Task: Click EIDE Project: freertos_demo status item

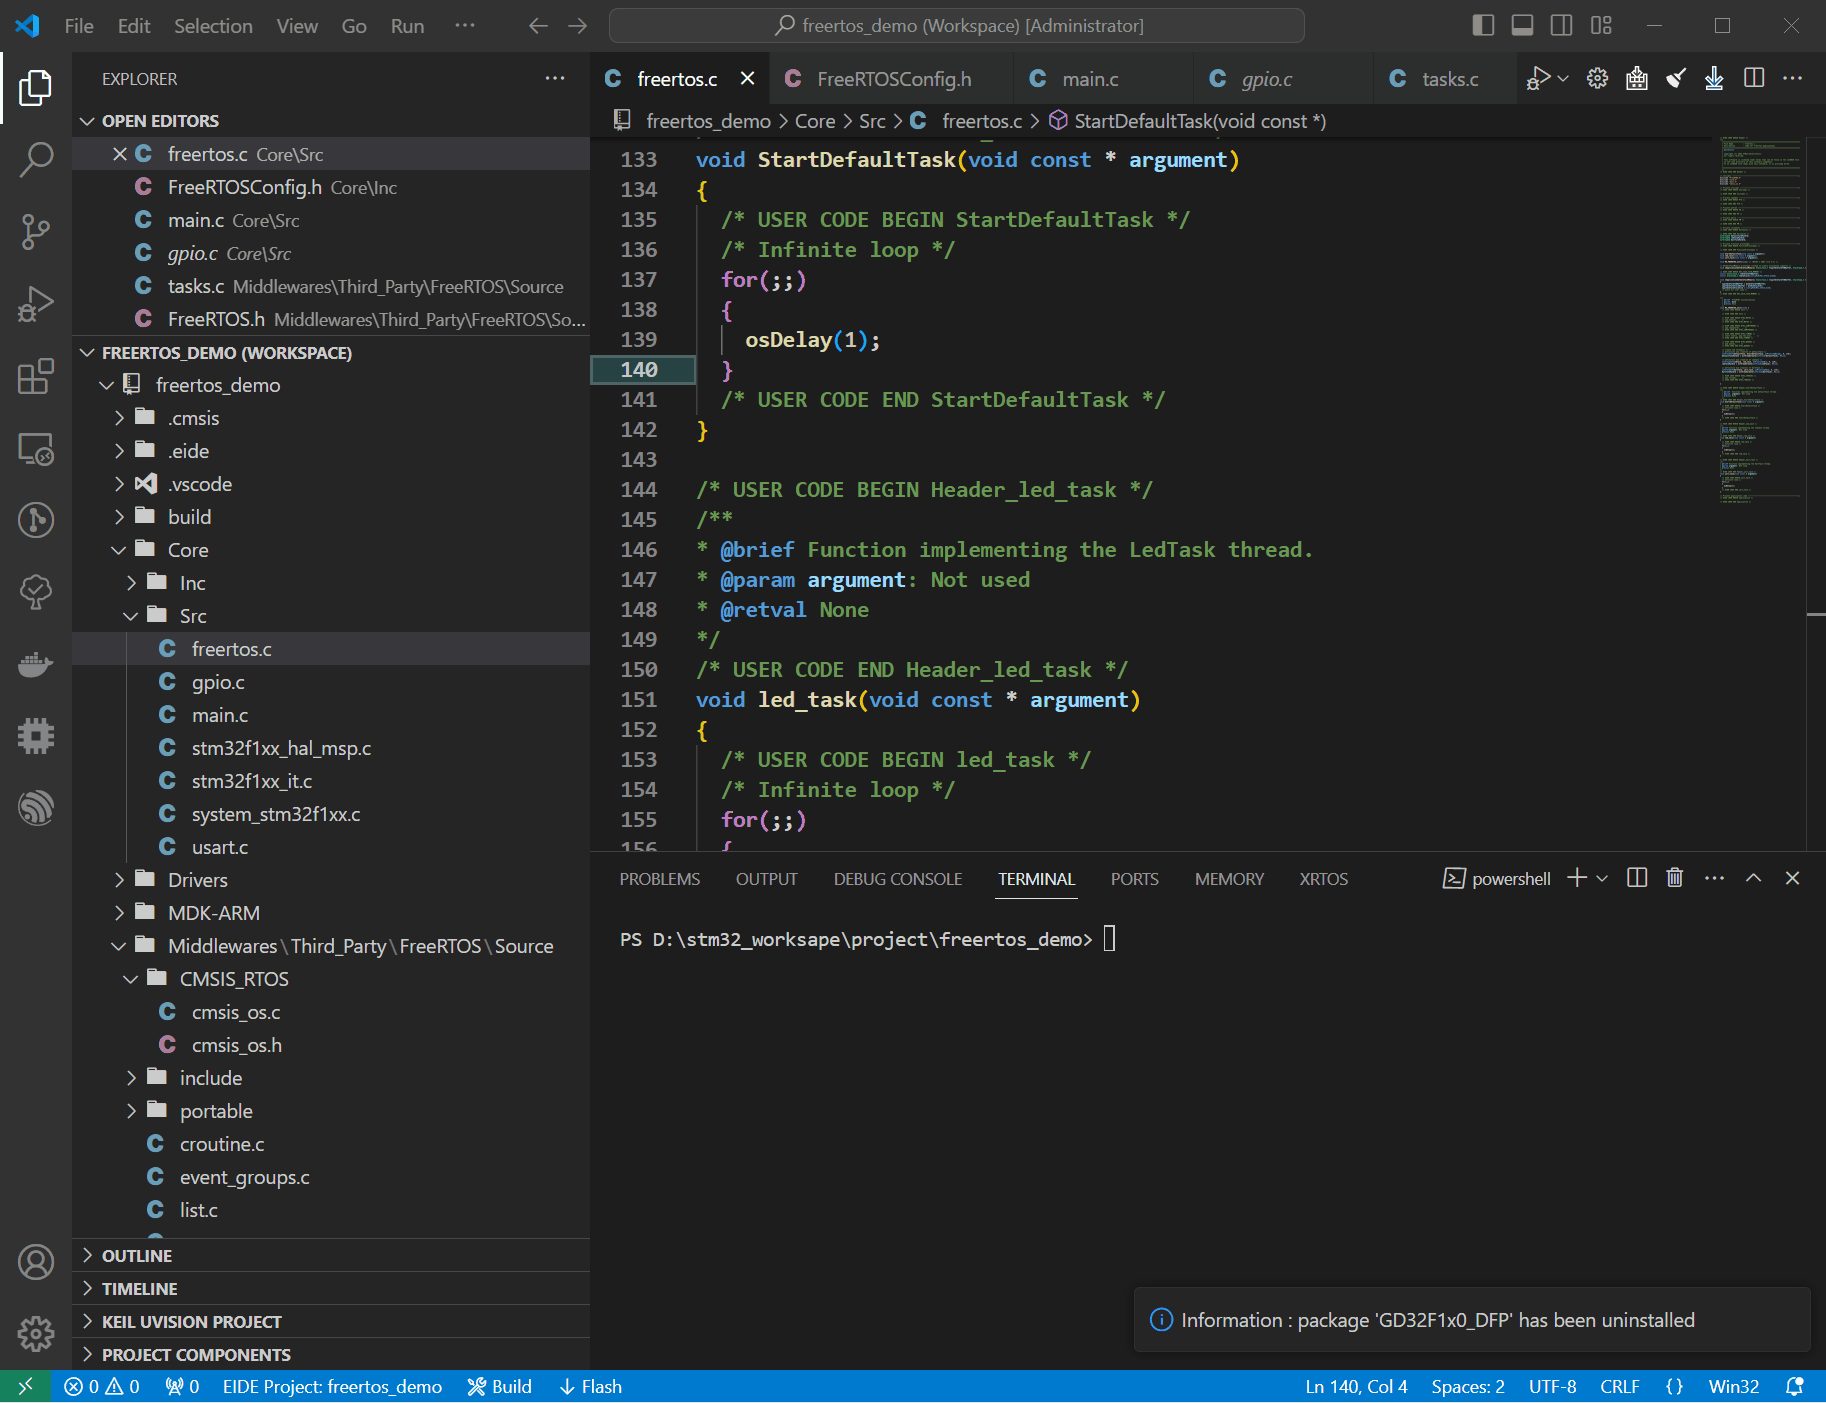Action: point(332,1386)
